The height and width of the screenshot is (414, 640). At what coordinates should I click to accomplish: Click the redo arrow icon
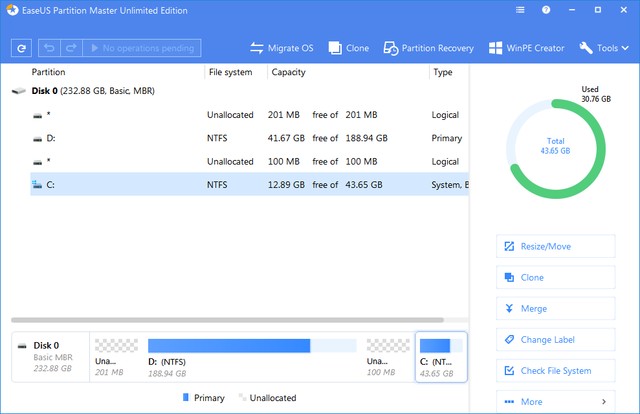click(x=72, y=48)
